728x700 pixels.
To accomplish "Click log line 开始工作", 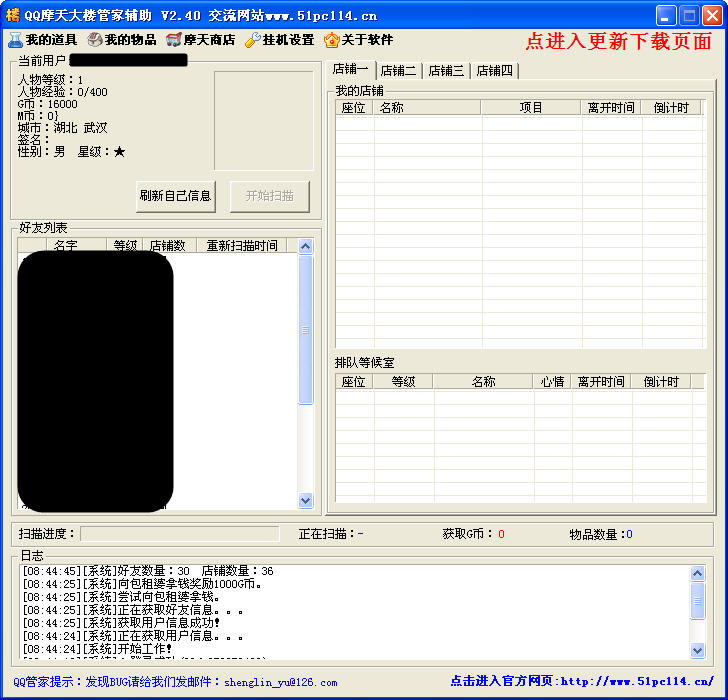I will tap(98, 649).
